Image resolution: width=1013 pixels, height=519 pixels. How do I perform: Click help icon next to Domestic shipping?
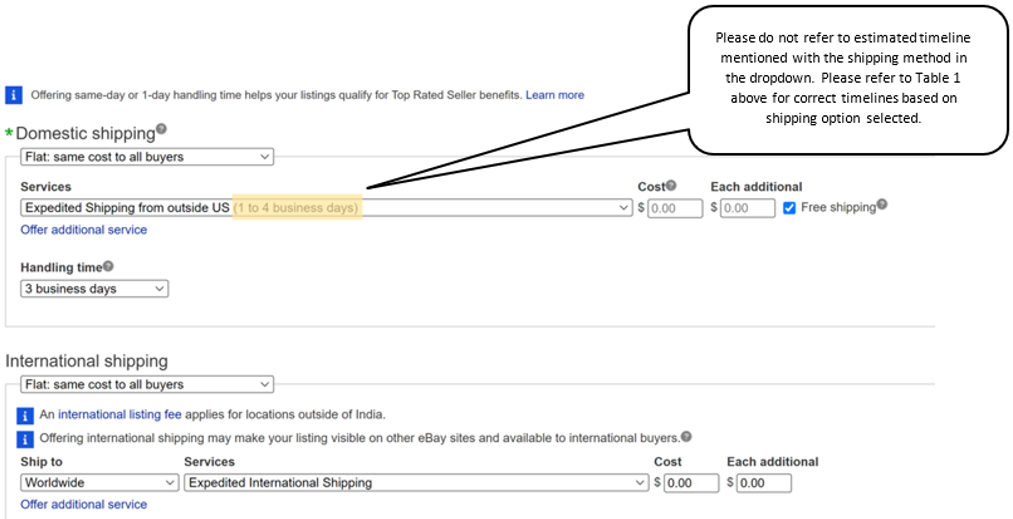click(161, 130)
